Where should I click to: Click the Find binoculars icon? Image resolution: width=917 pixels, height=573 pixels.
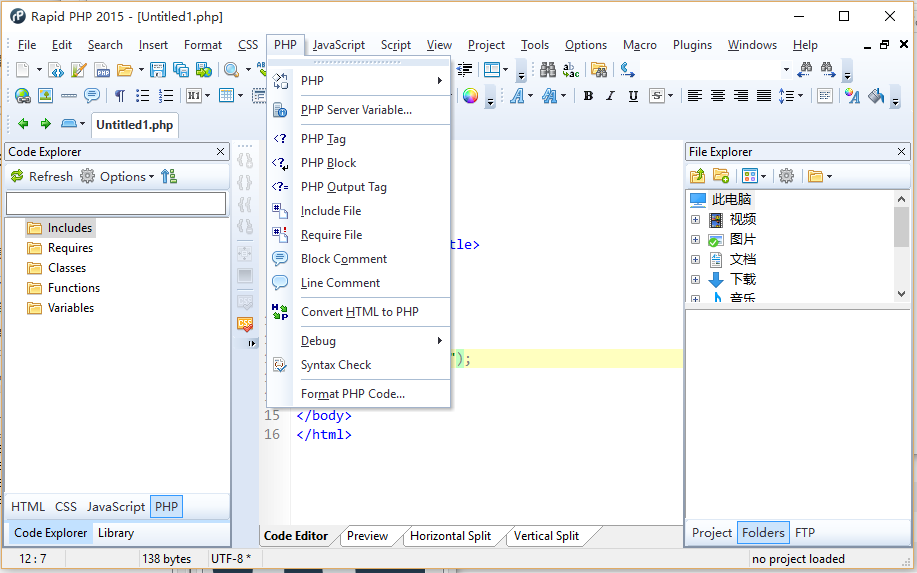548,70
